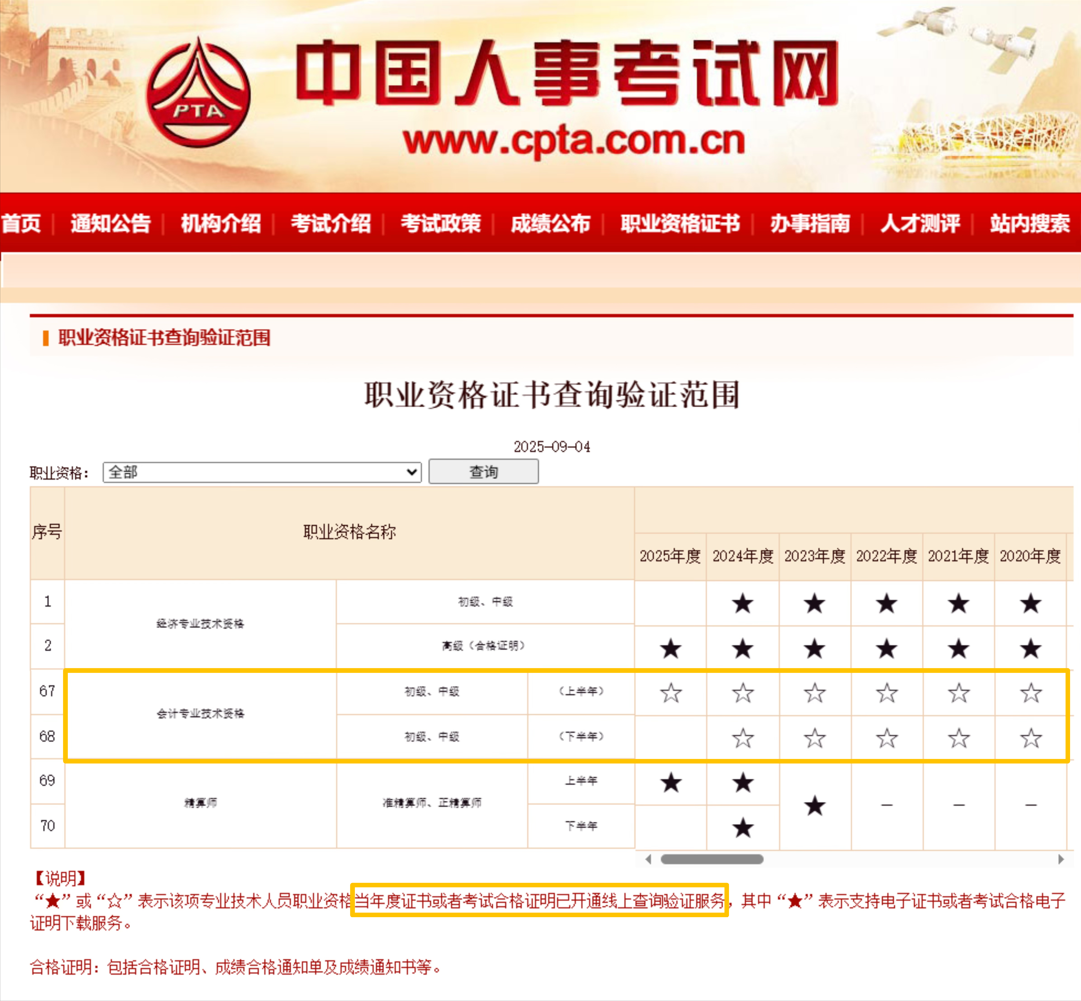Click the 2023年度 column header
The height and width of the screenshot is (1001, 1081).
pyautogui.click(x=813, y=555)
